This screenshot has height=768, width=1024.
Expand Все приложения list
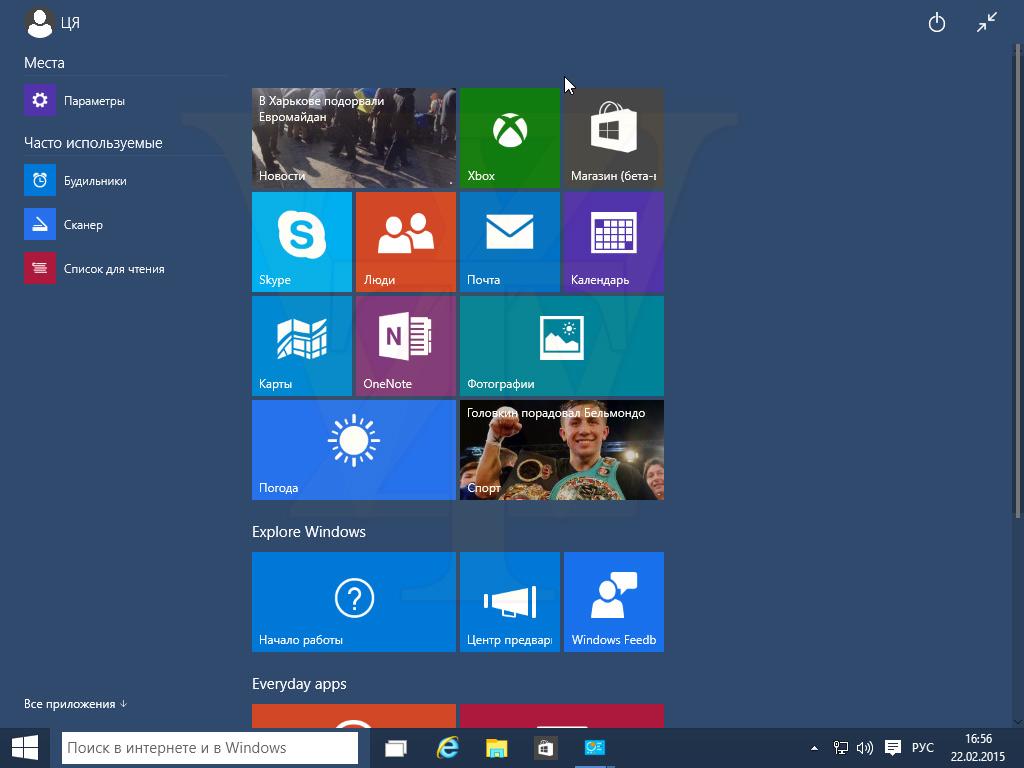pyautogui.click(x=75, y=704)
